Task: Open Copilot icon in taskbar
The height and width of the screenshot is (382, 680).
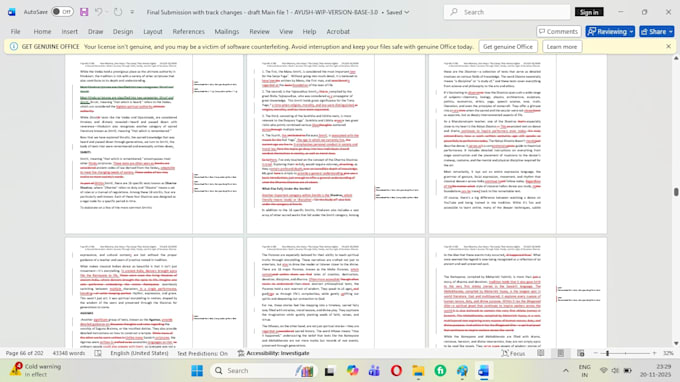Action: (352, 371)
